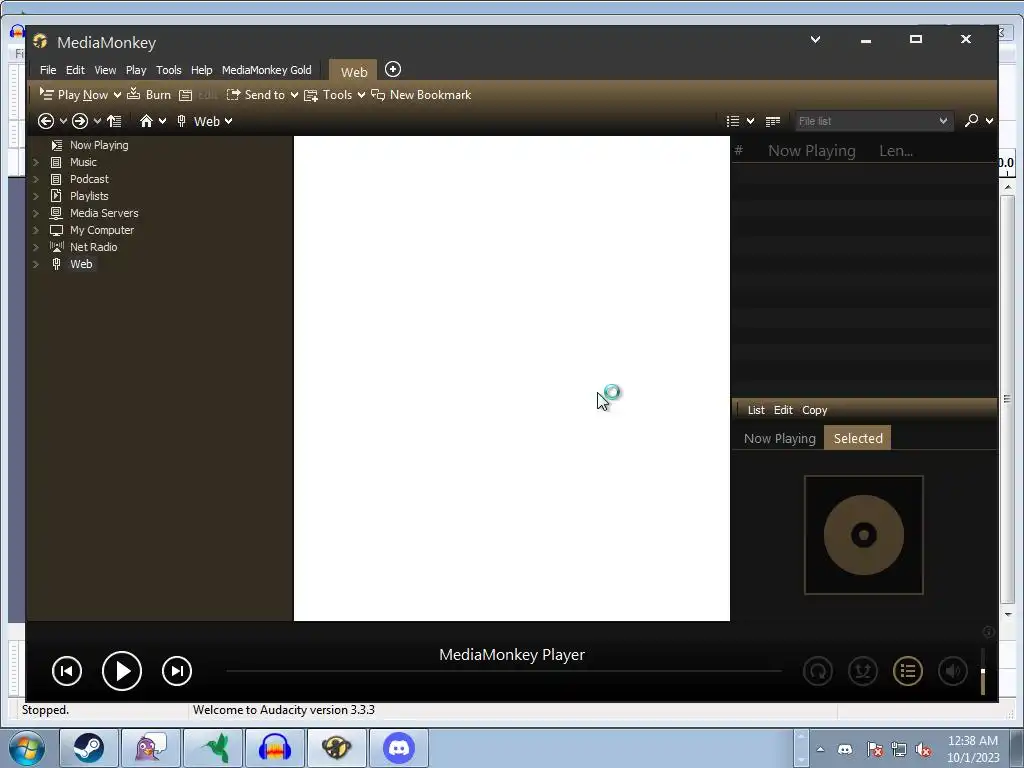Image resolution: width=1024 pixels, height=768 pixels.
Task: Add a new tab with plus icon
Action: 392,69
